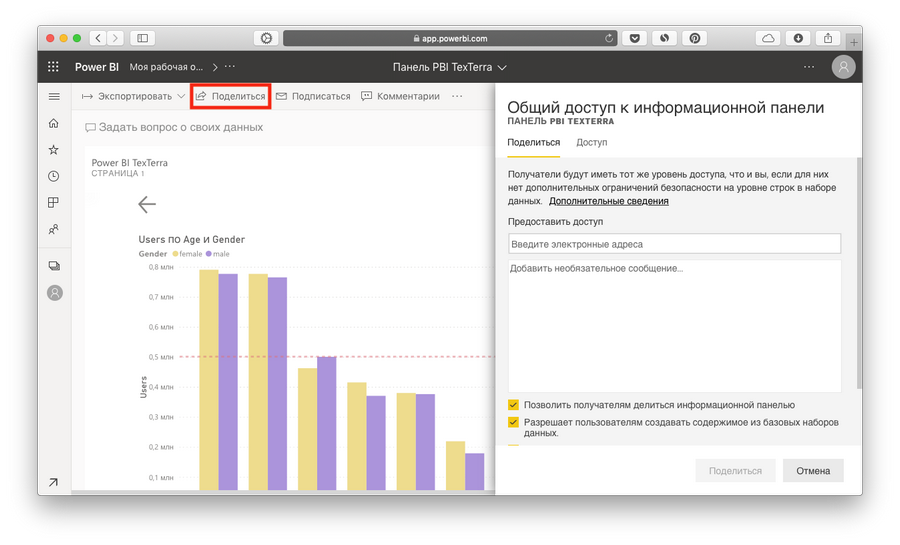Click Задать вопрос о своих данных box

[174, 127]
